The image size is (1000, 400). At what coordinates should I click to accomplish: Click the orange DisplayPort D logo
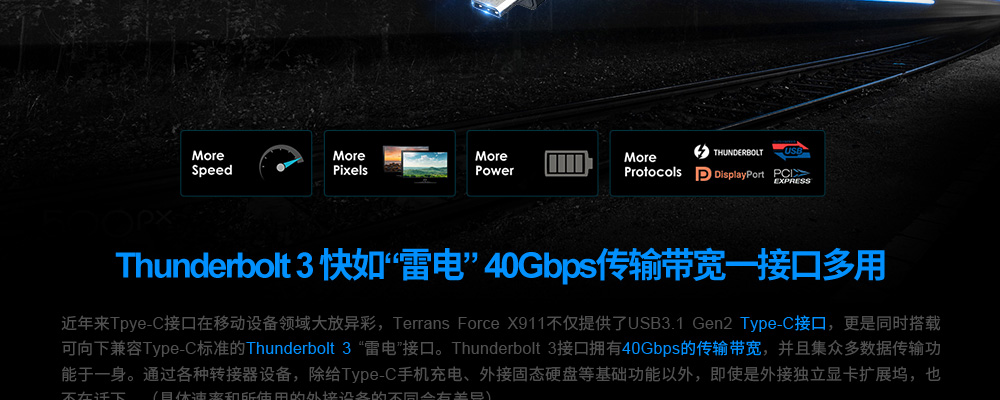click(x=703, y=174)
